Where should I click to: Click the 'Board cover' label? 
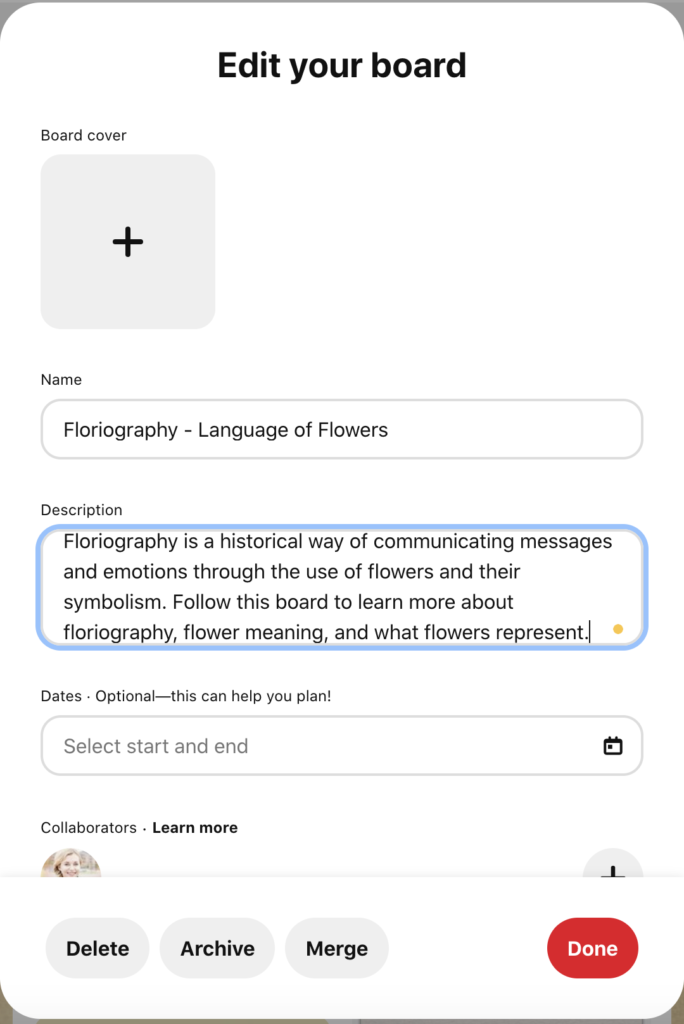(84, 135)
